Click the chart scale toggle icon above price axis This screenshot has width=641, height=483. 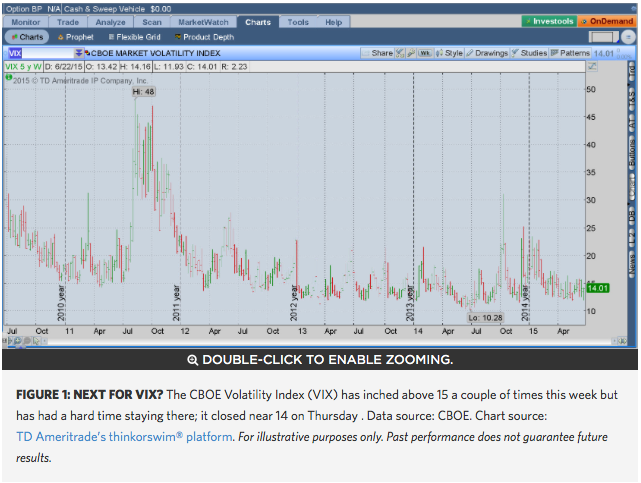(592, 67)
